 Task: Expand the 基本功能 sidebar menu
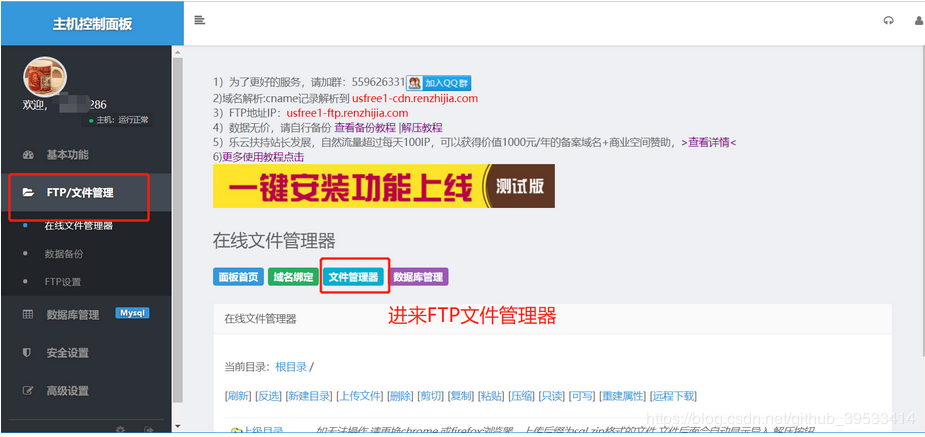[x=66, y=155]
